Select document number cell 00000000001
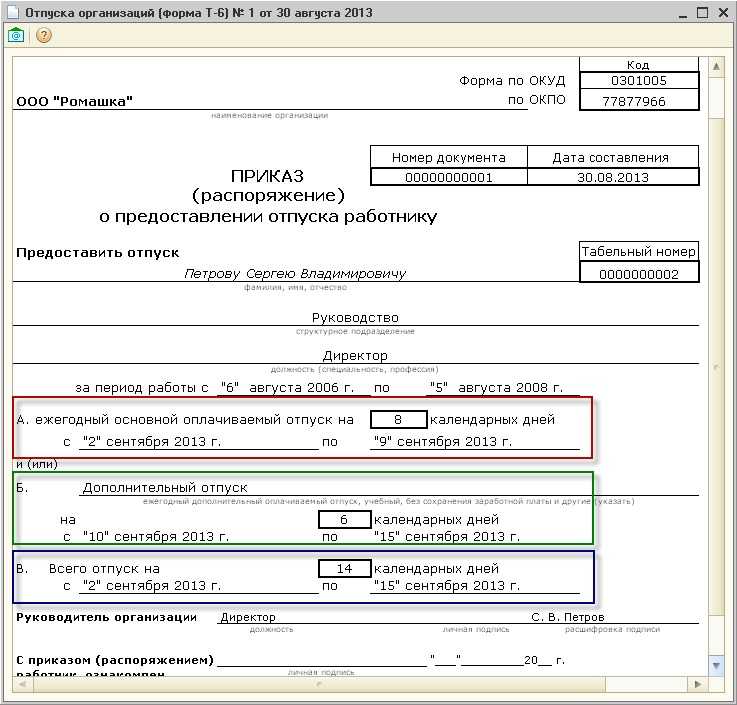The image size is (737, 705). coord(449,177)
